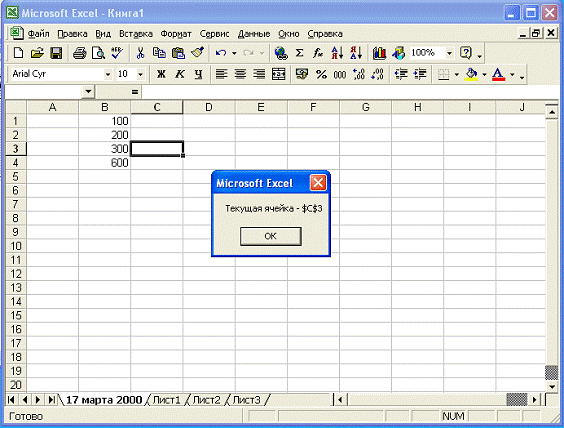Merge and center cells icon
The height and width of the screenshot is (428, 564).
[x=278, y=74]
